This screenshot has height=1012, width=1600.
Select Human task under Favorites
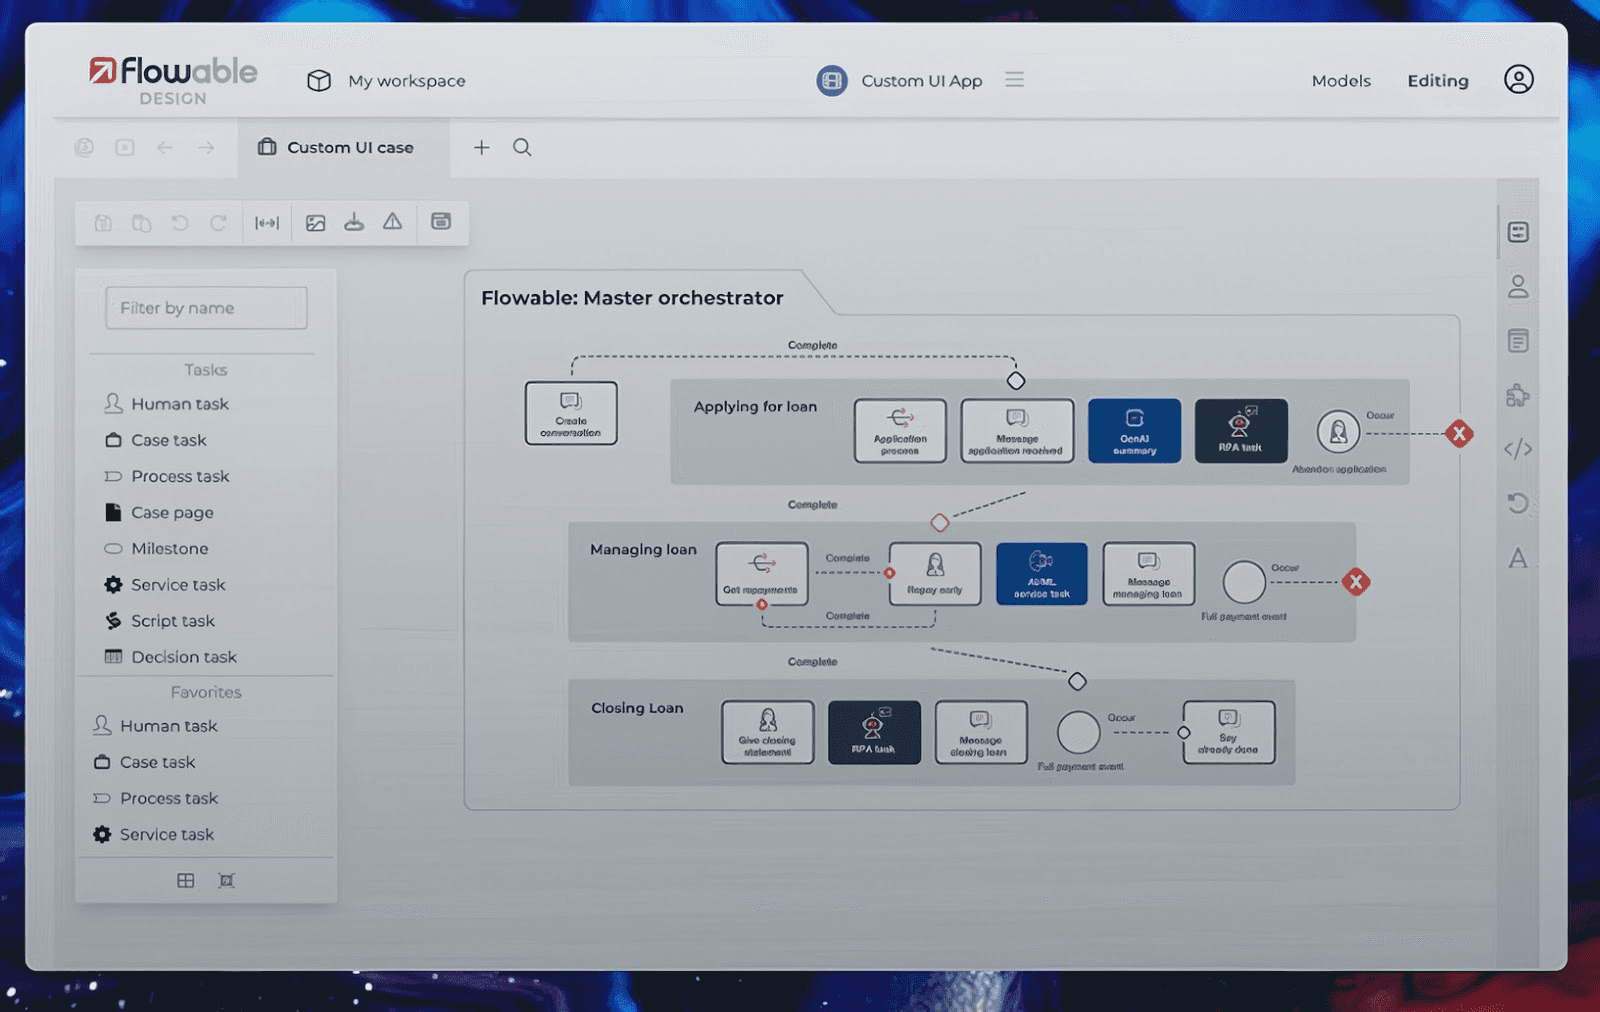coord(155,726)
